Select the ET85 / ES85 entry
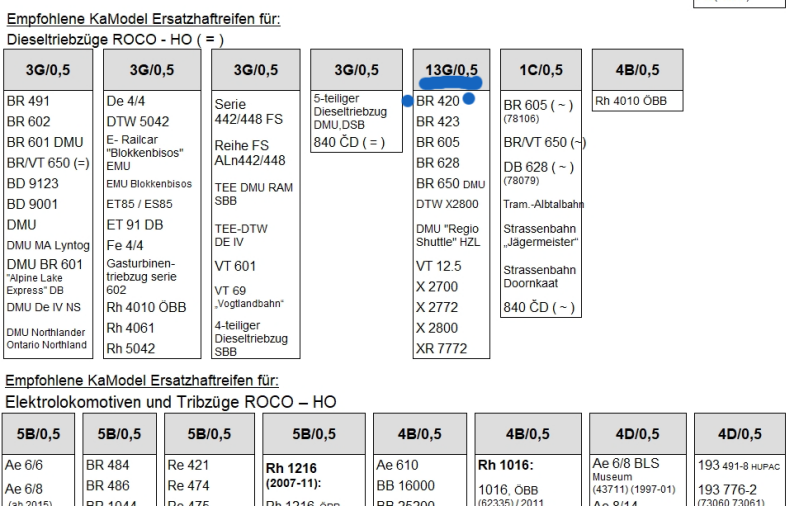 [x=139, y=204]
